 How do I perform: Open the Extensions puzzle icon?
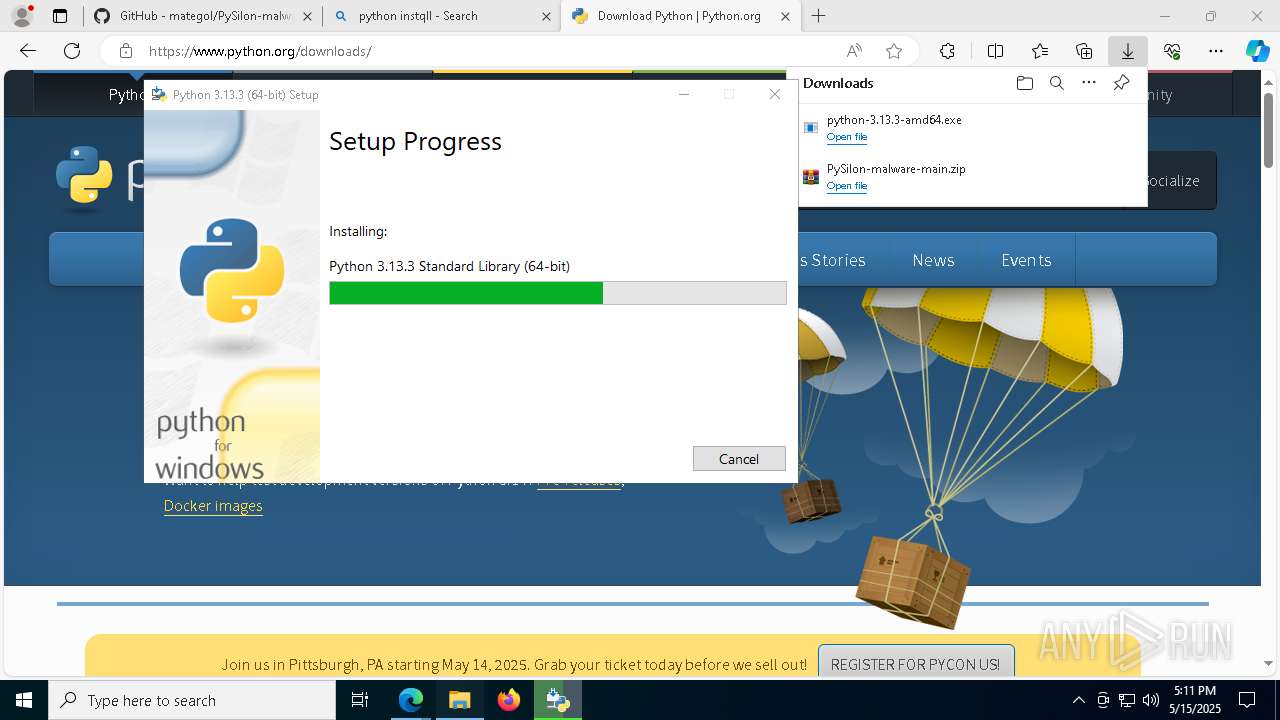click(947, 51)
